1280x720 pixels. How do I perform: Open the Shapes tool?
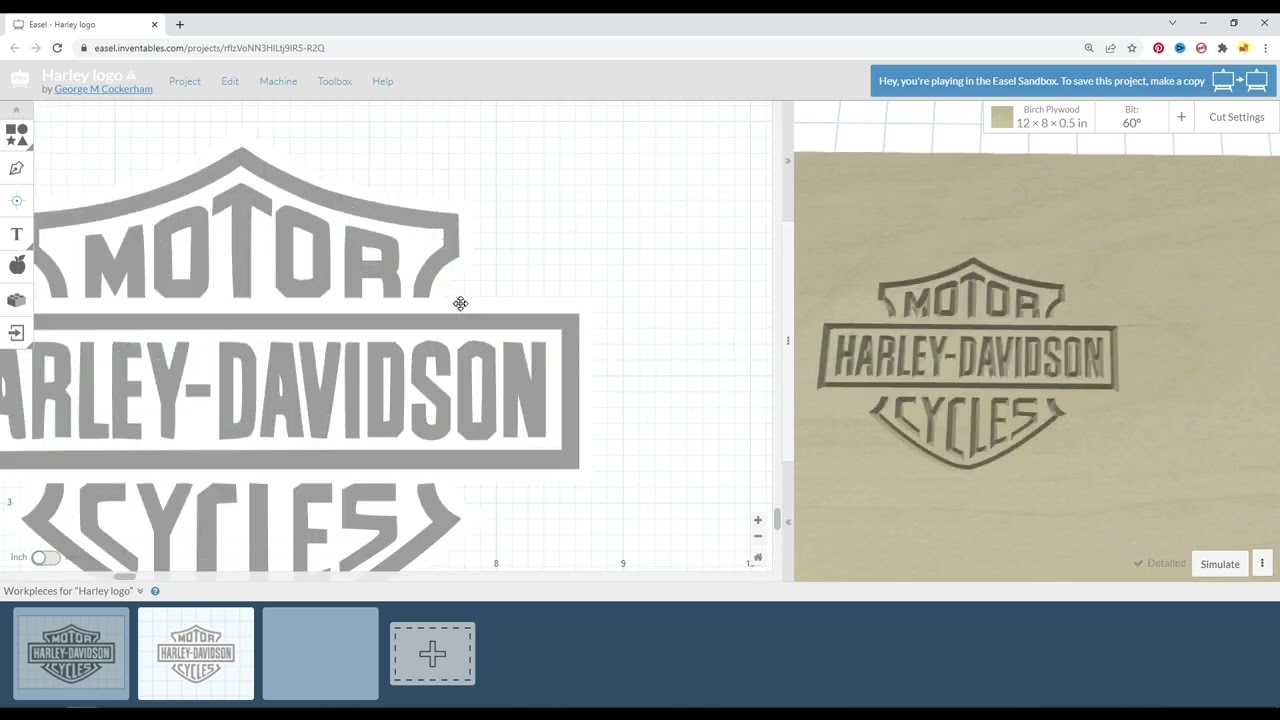(x=17, y=135)
